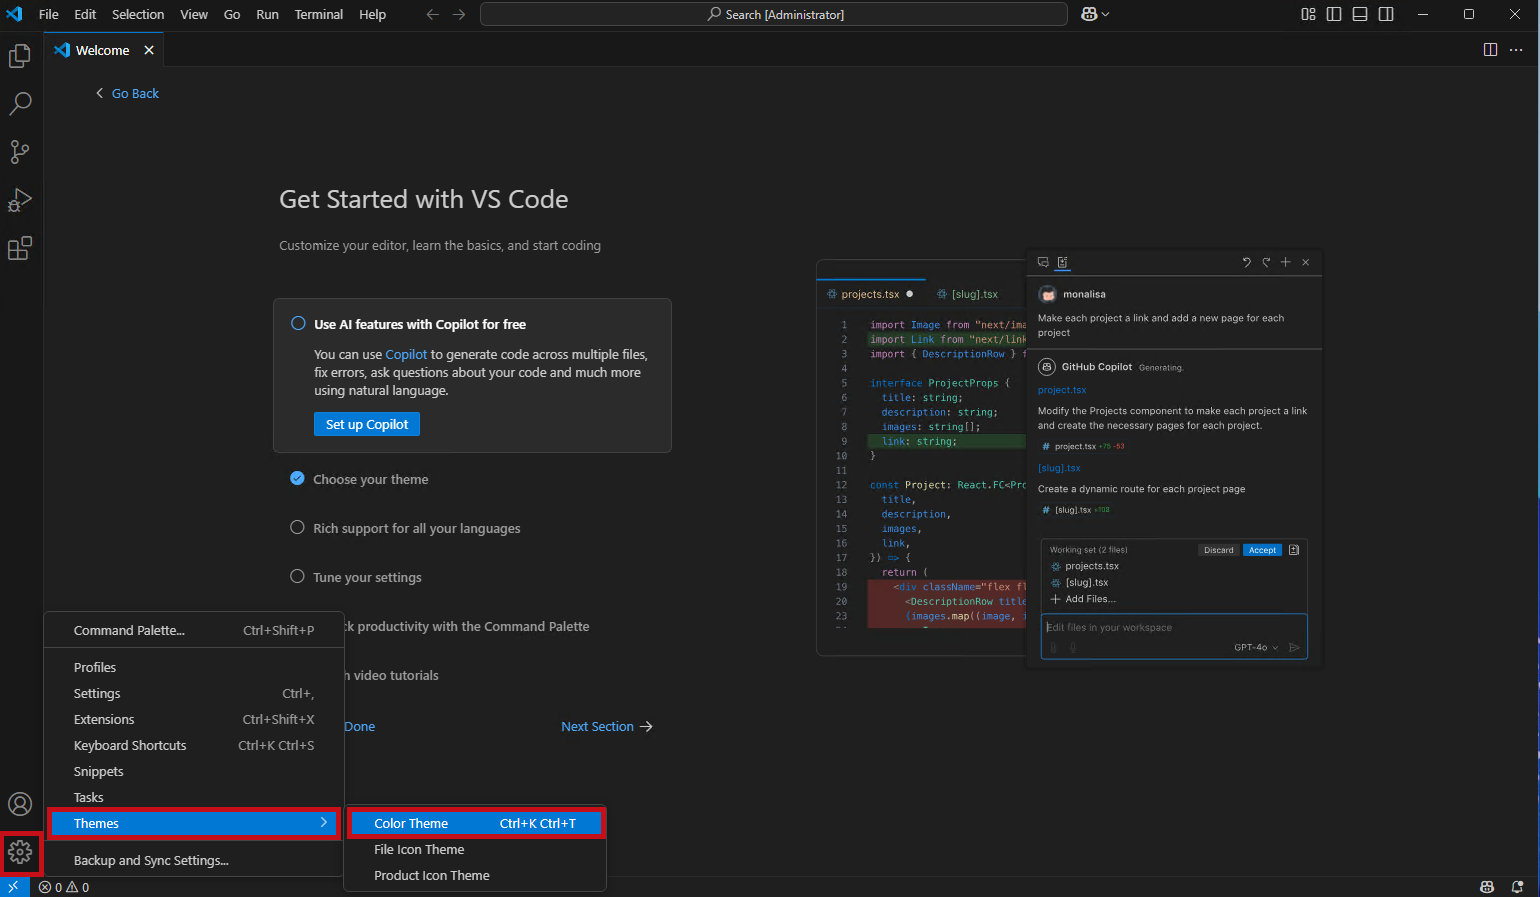Open the File menu
The image size is (1540, 897).
[x=49, y=14]
